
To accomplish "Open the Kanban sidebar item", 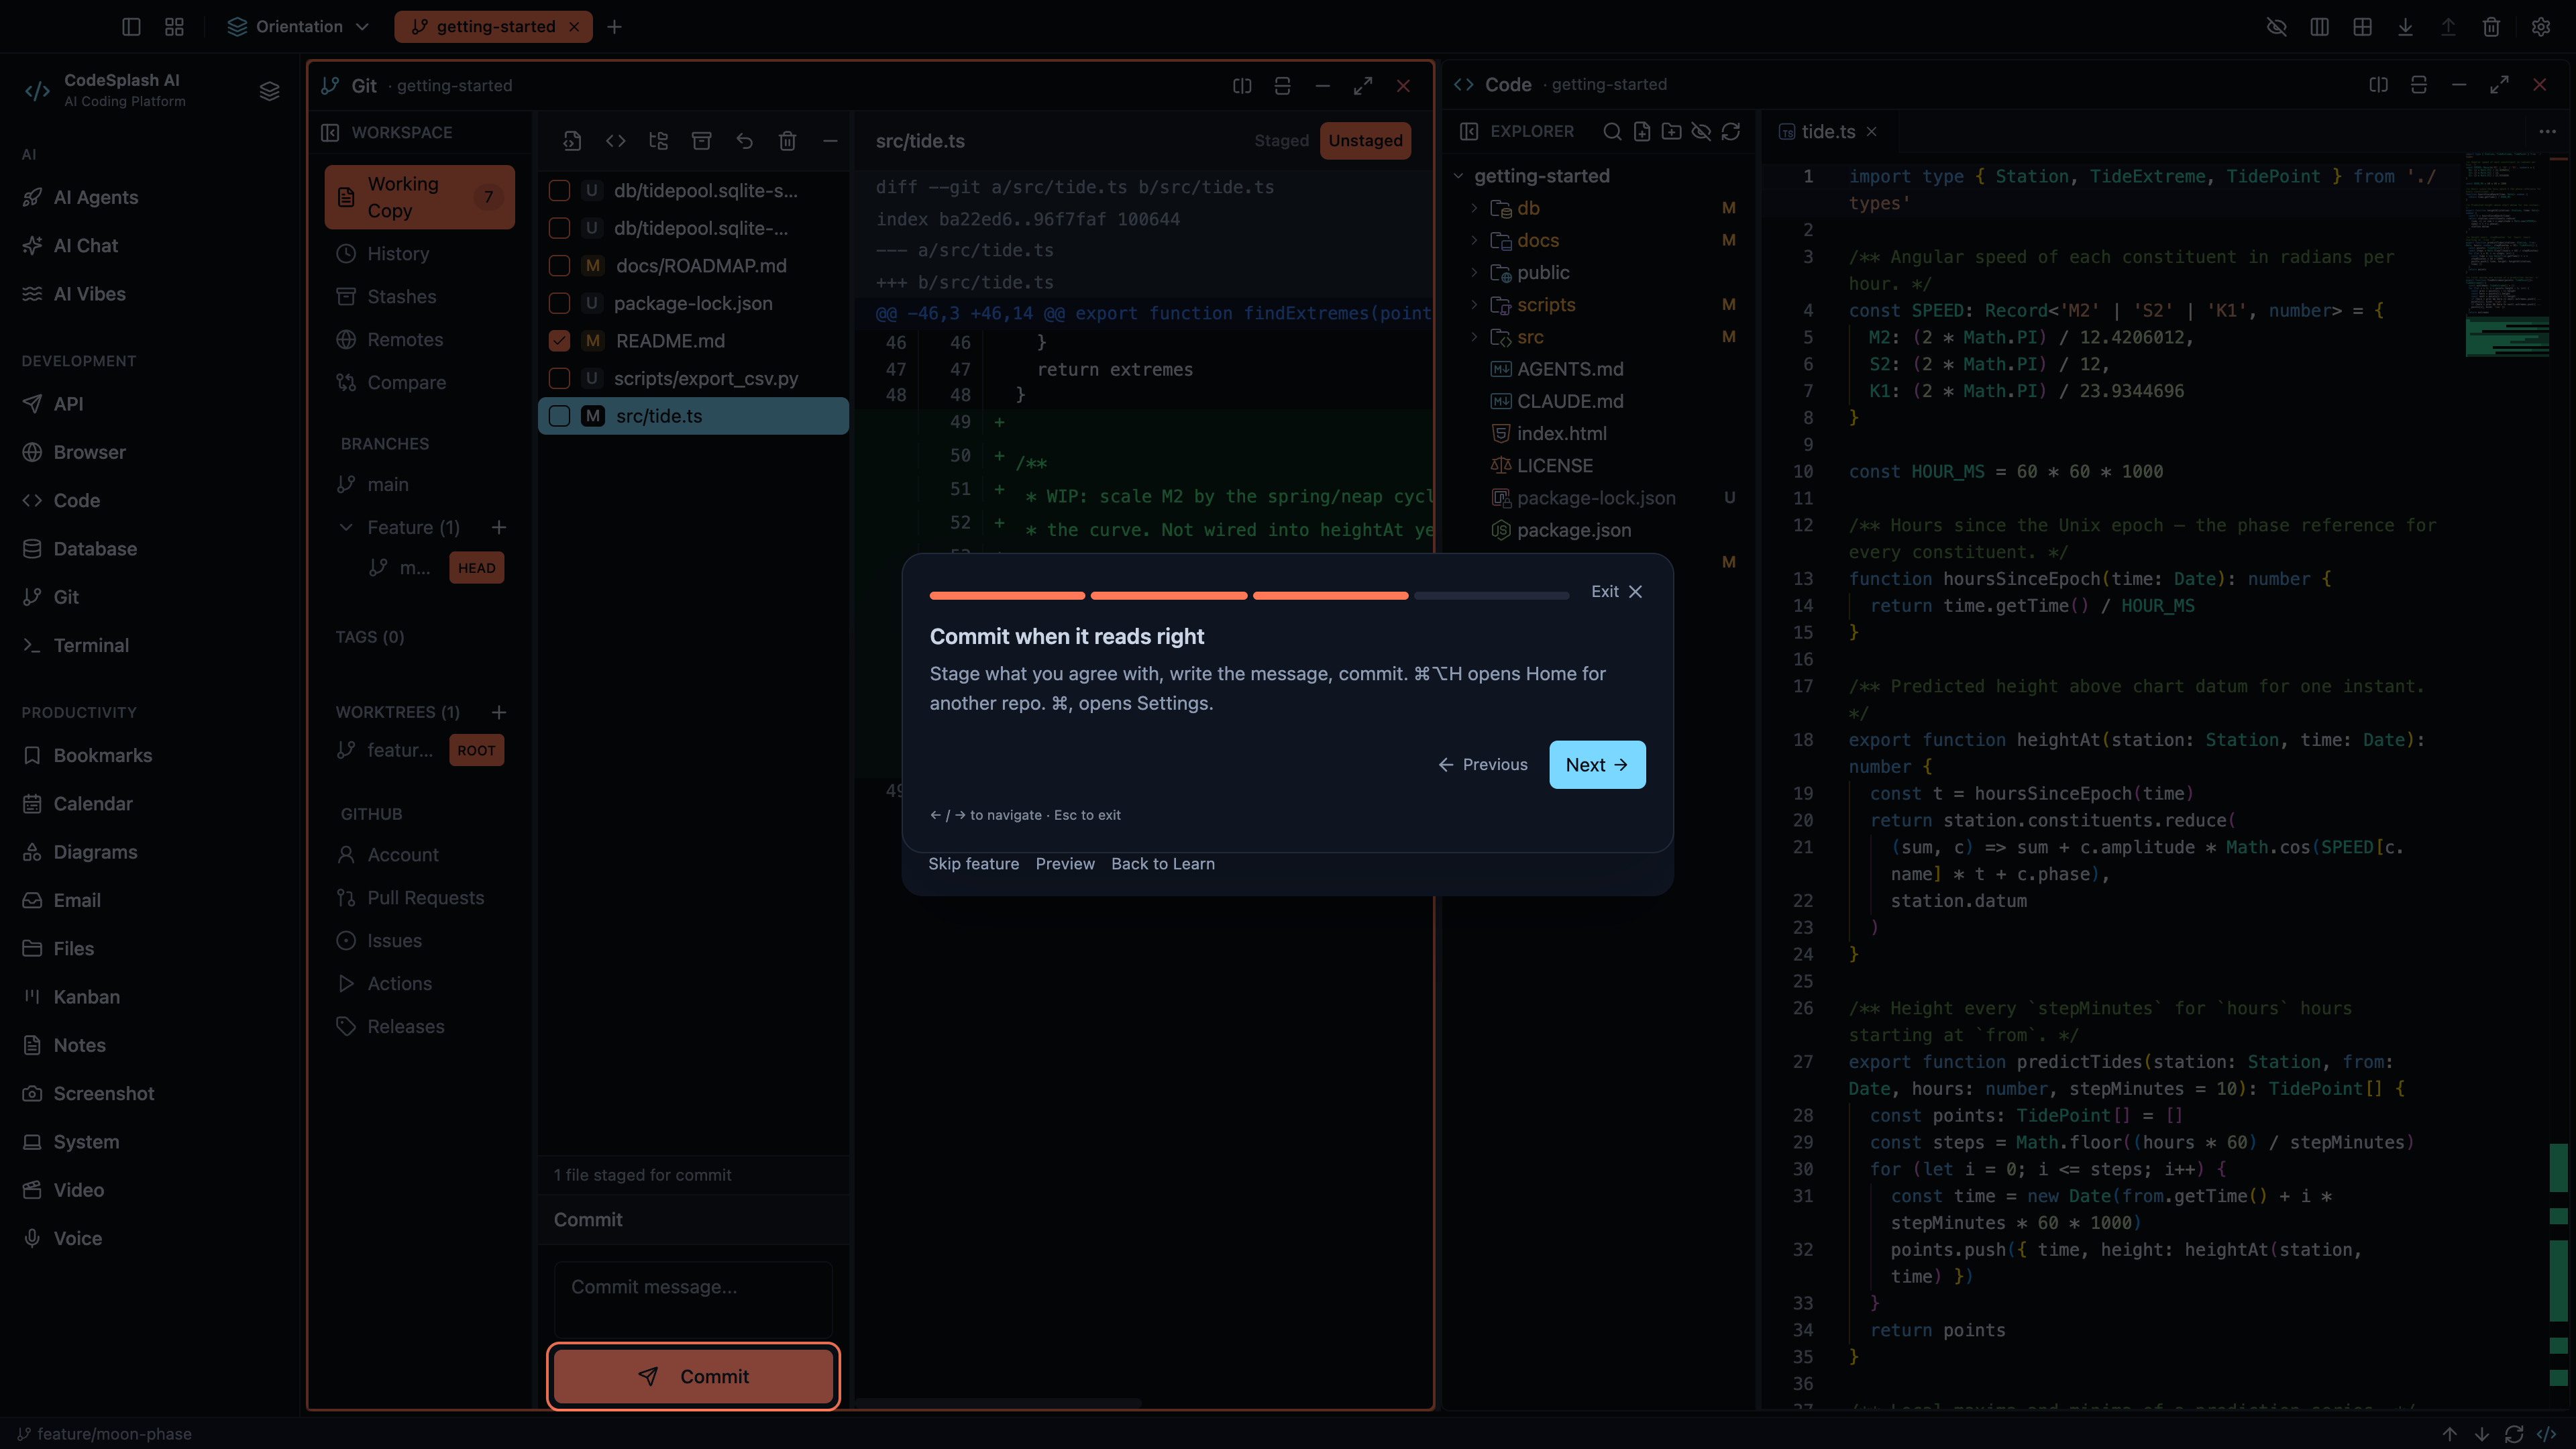I will (x=86, y=997).
